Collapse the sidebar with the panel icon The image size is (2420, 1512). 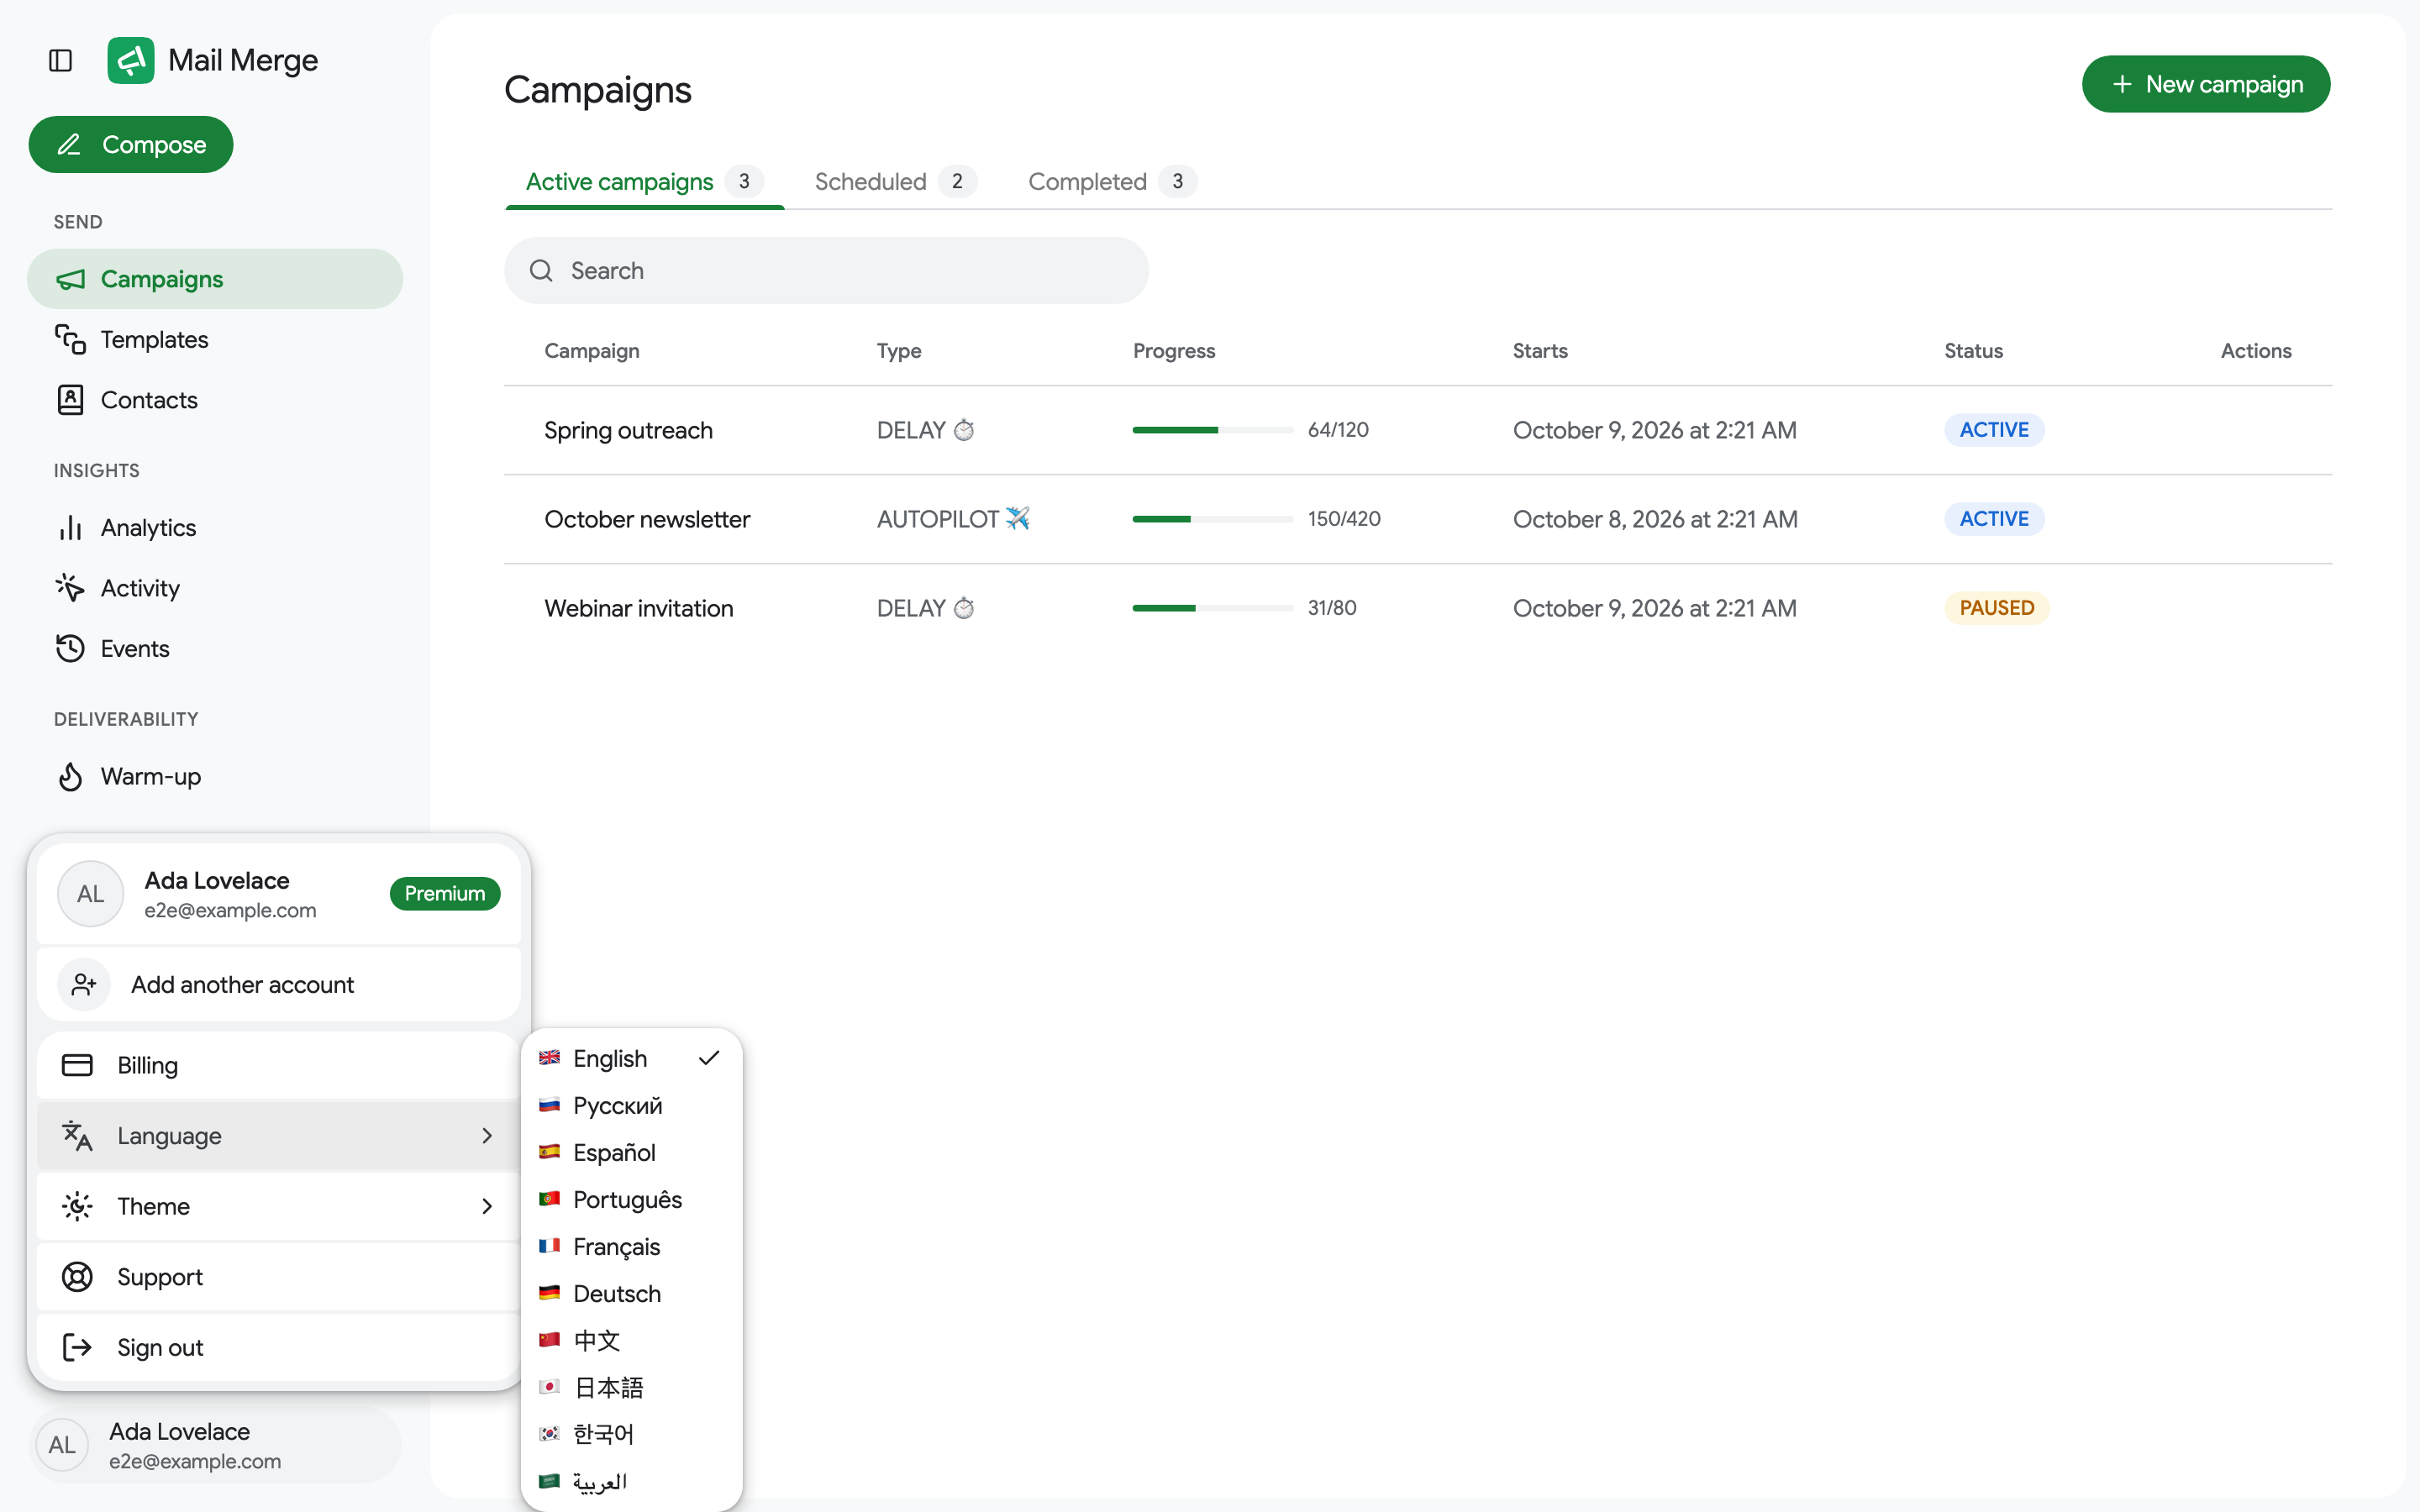pyautogui.click(x=60, y=61)
